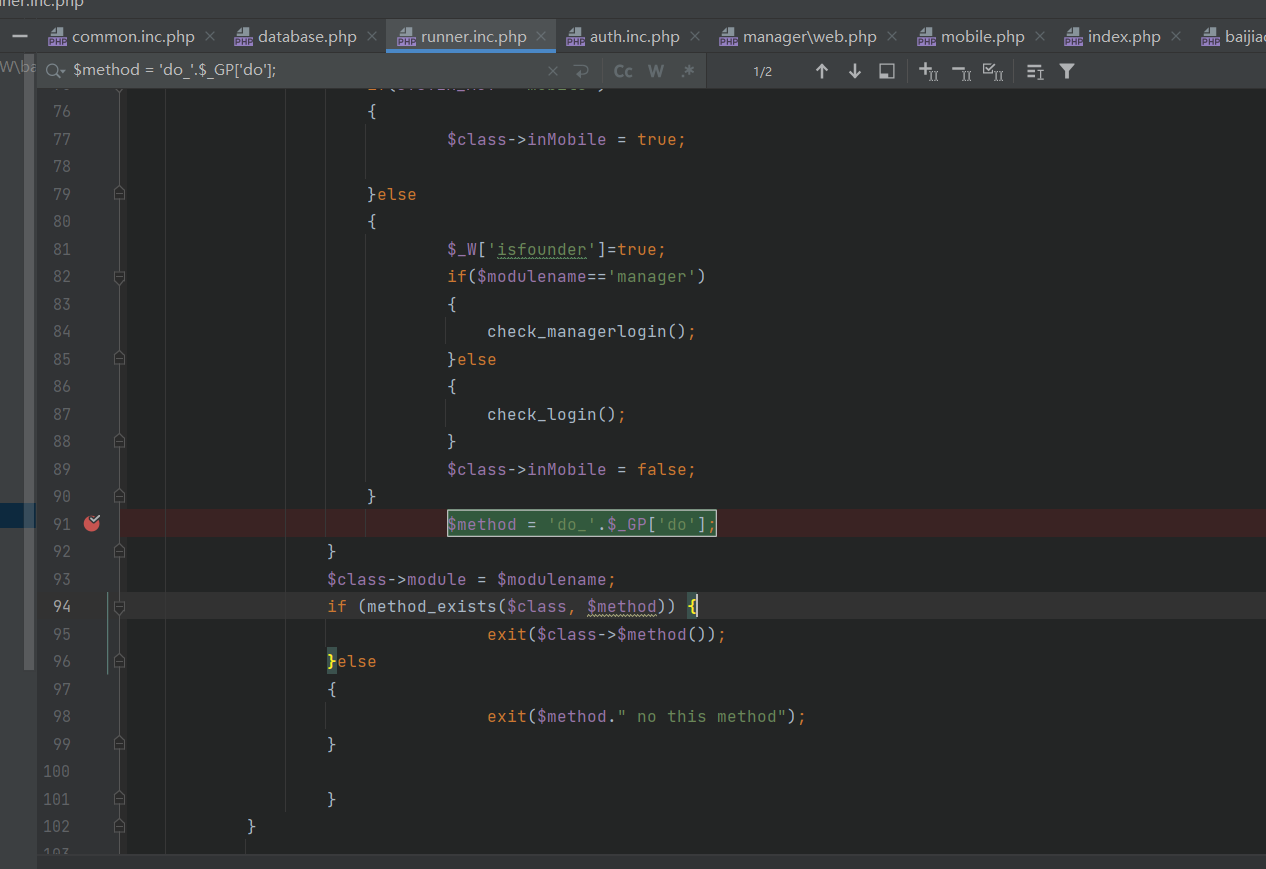This screenshot has height=869, width=1266.
Task: Place cursor on check_login() call
Action: (x=556, y=414)
